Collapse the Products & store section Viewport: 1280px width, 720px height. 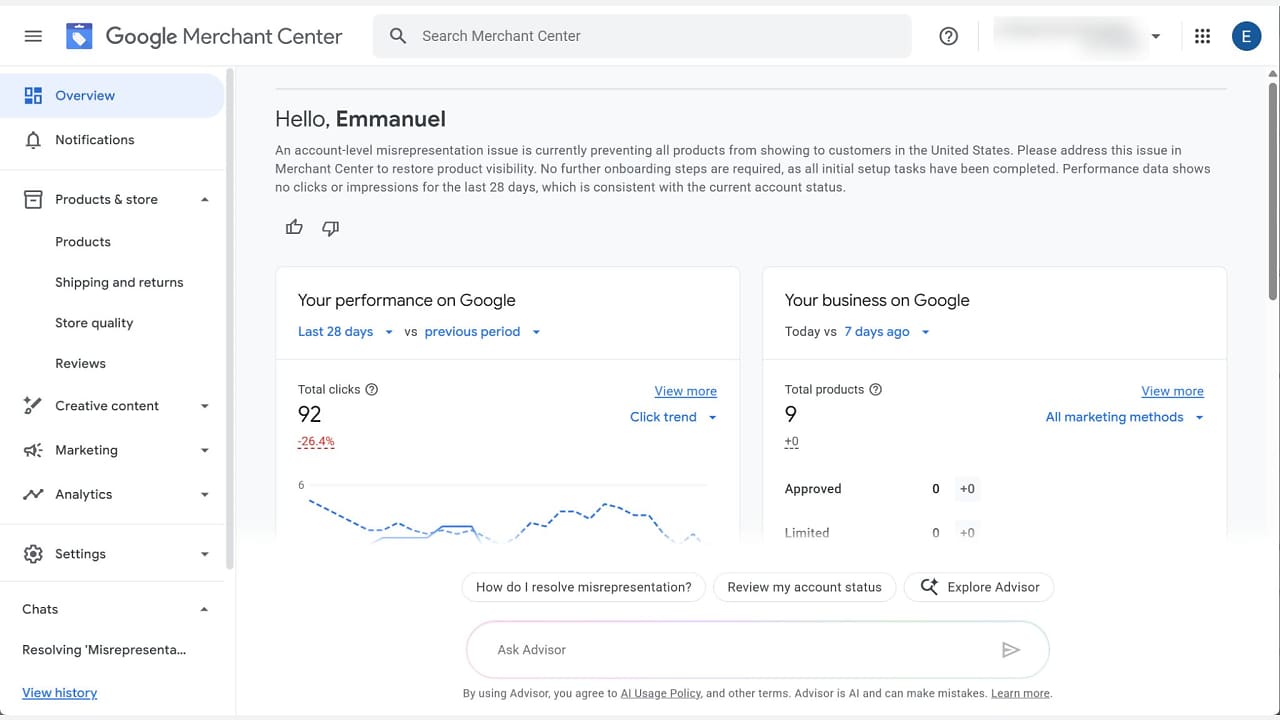(x=205, y=200)
